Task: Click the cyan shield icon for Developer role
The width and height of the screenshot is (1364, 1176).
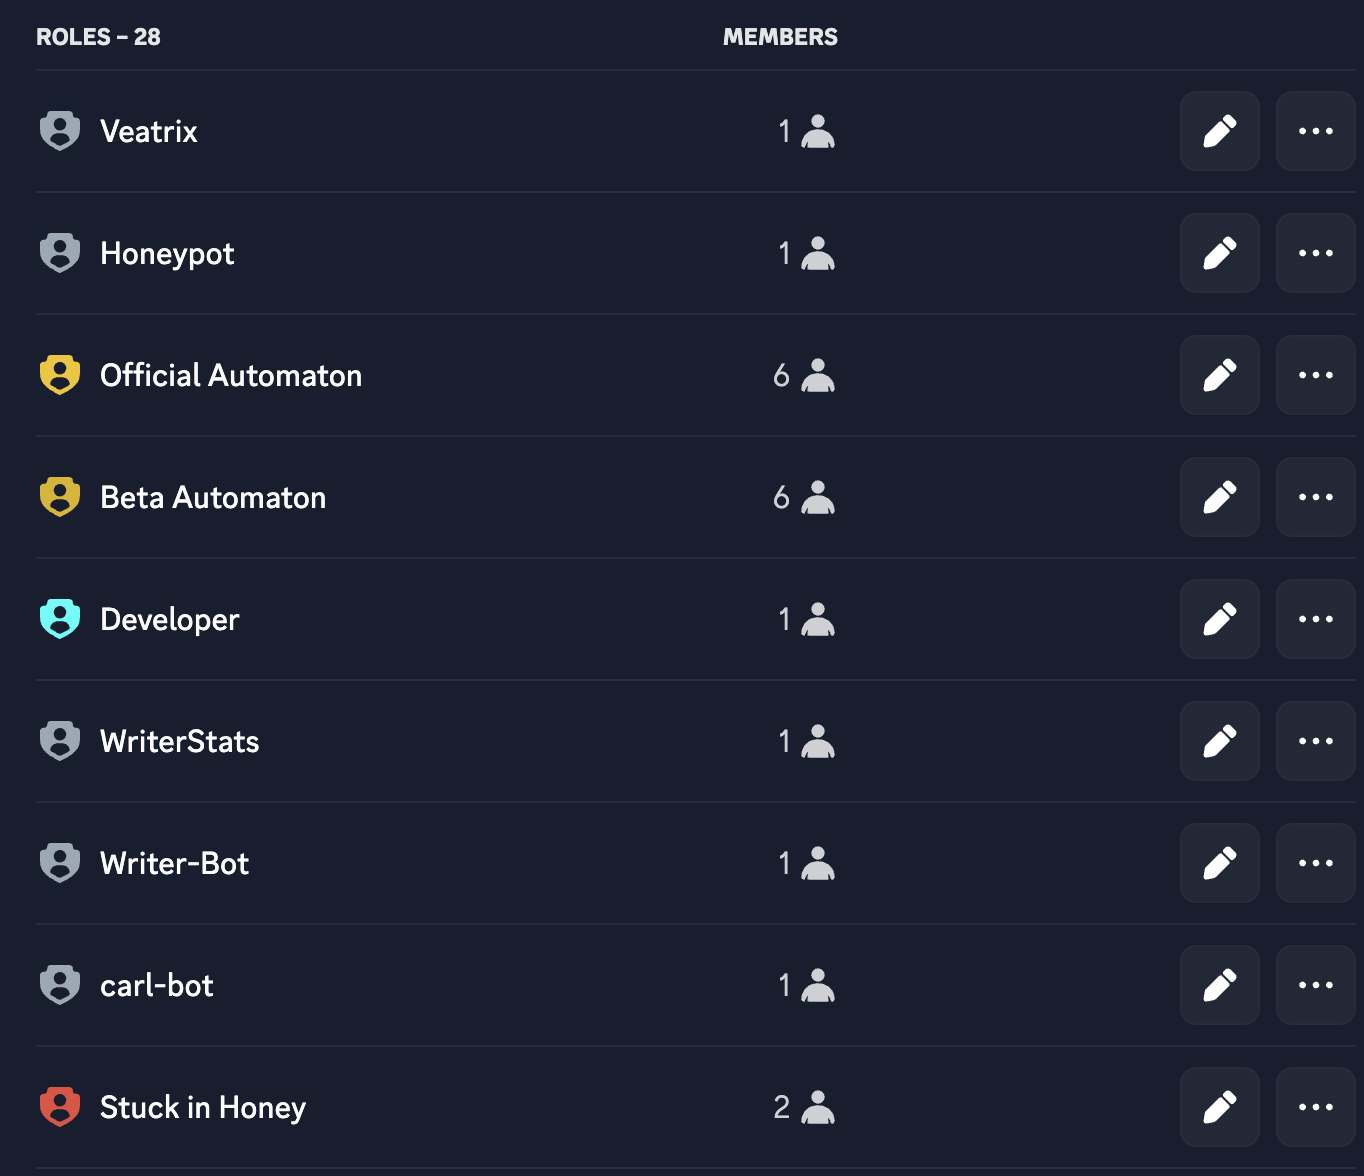Action: (x=60, y=619)
